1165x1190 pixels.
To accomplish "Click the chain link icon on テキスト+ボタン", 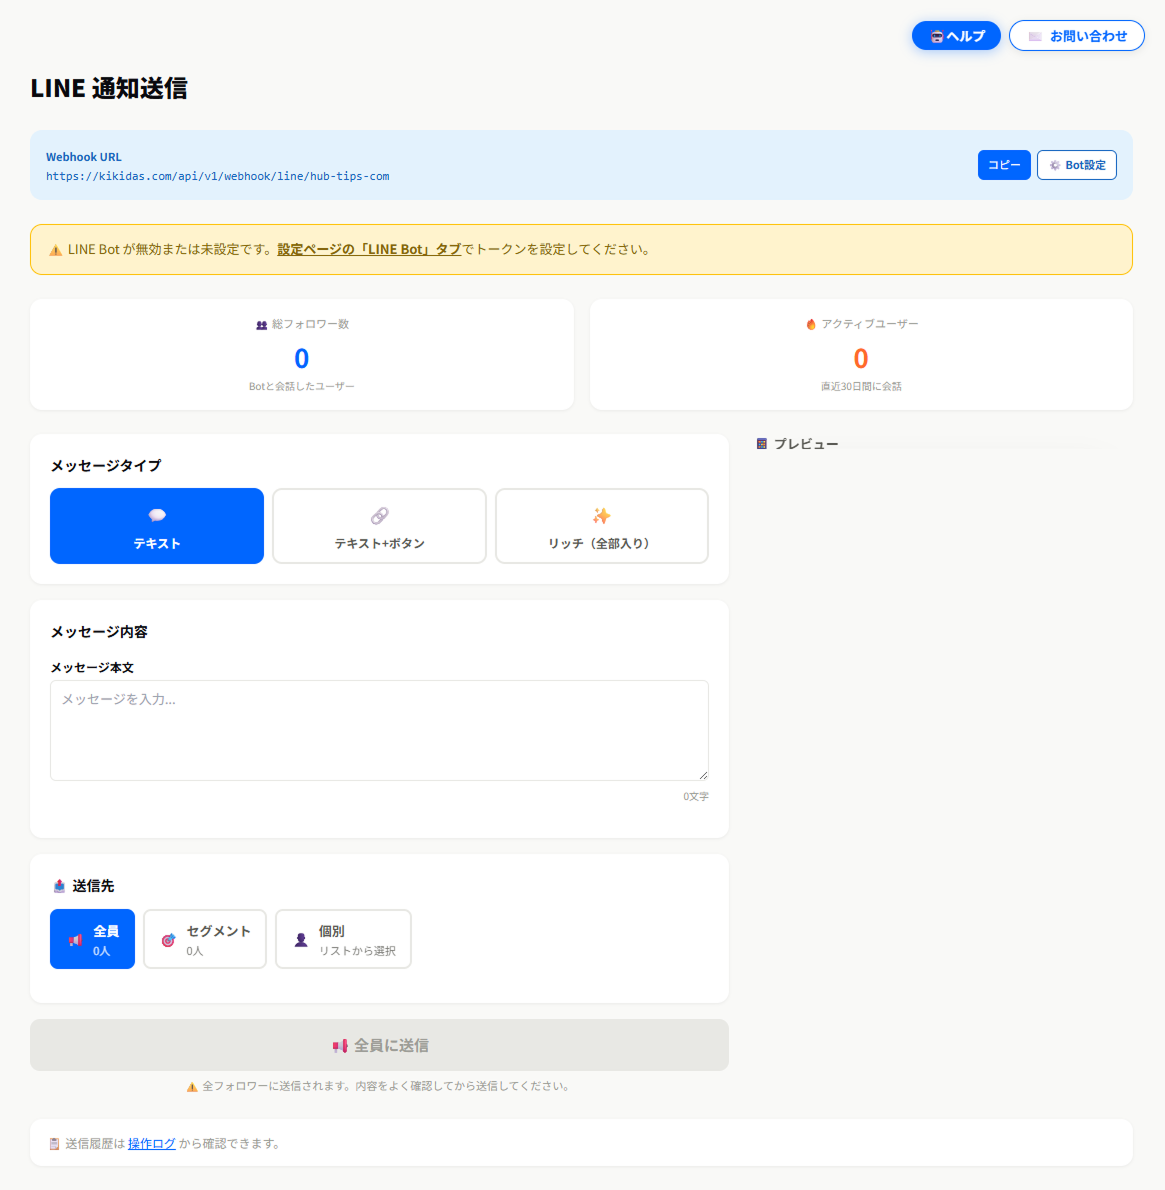I will coord(379,515).
